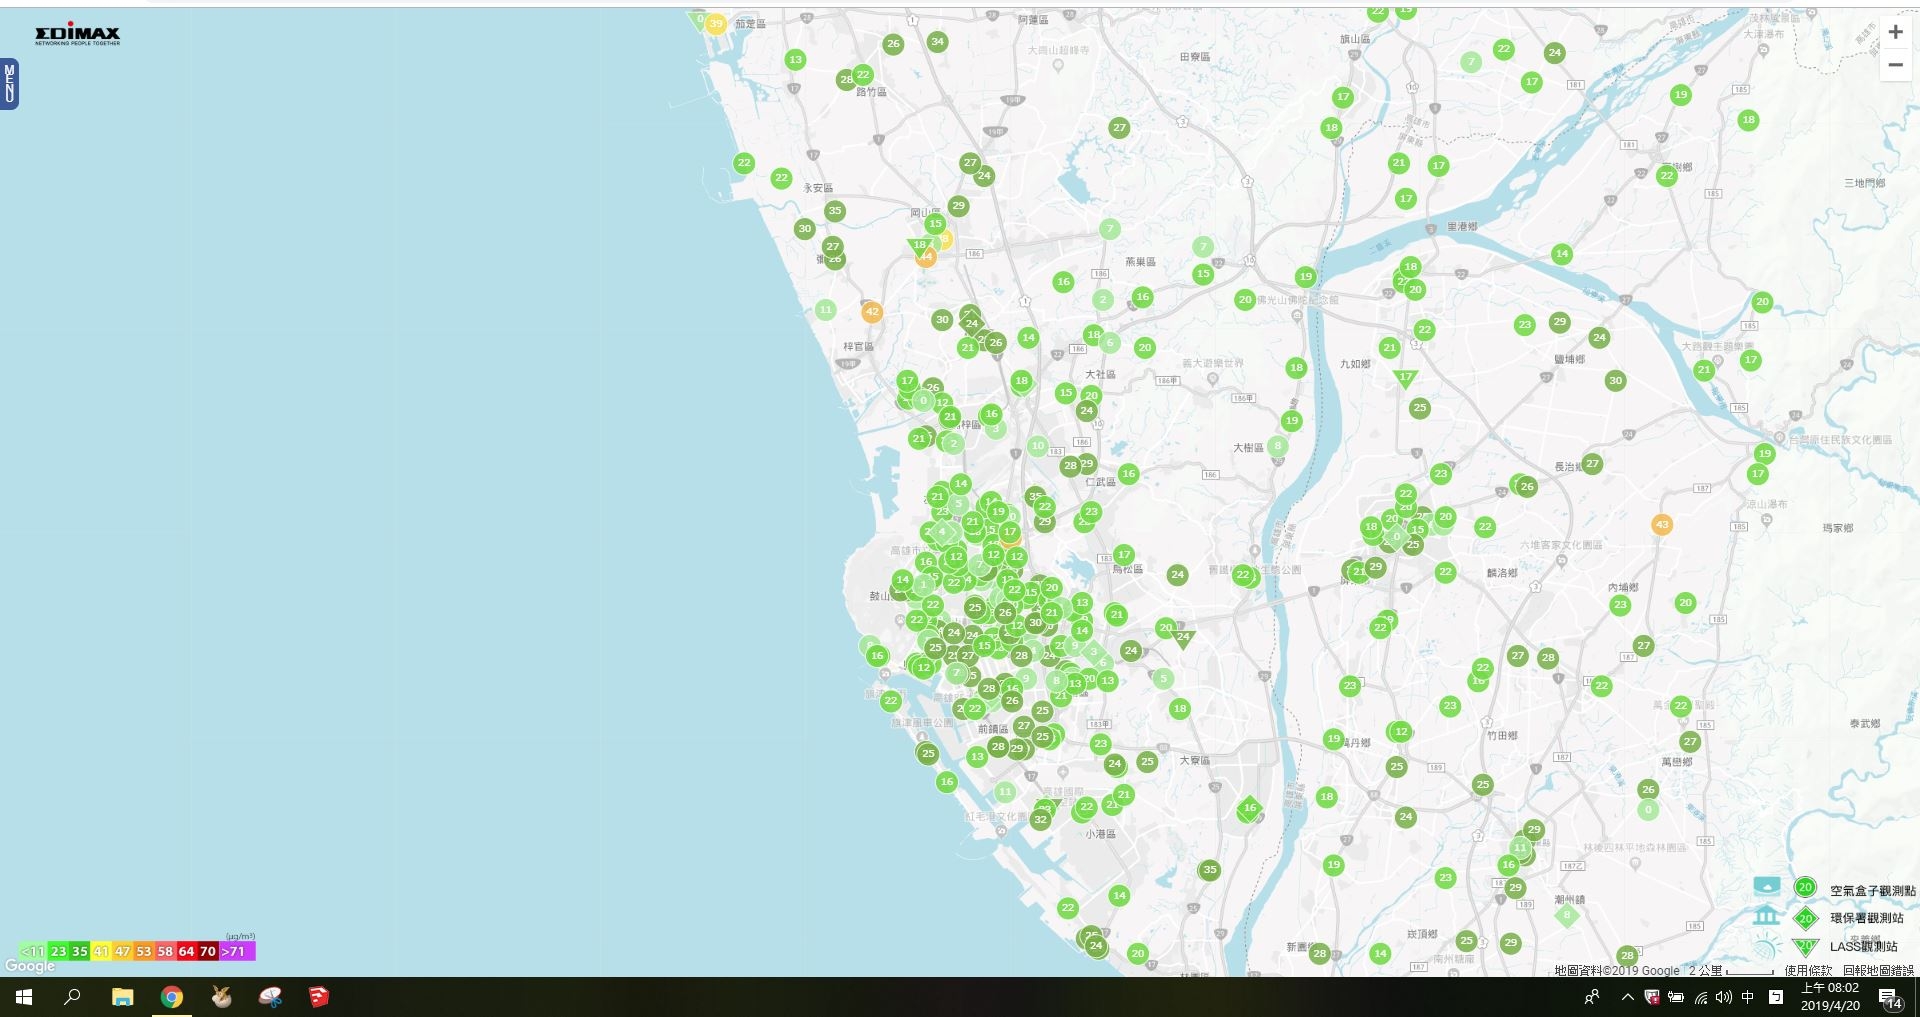This screenshot has width=1920, height=1017.
Task: Open the battery status tray icon
Action: click(1676, 997)
